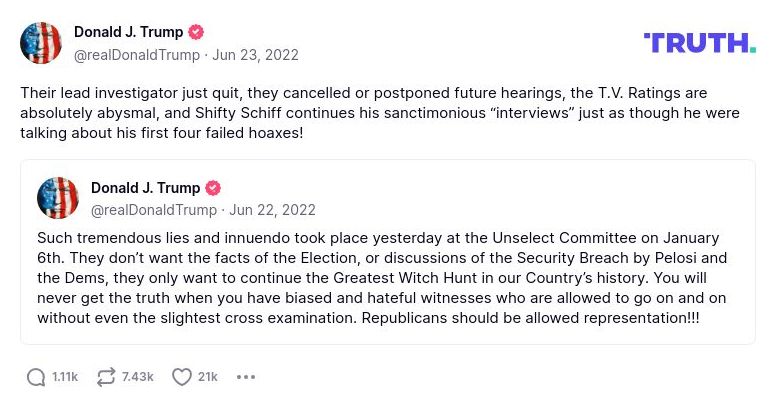Click the Truth Social logo
This screenshot has width=777, height=407.
pos(699,43)
